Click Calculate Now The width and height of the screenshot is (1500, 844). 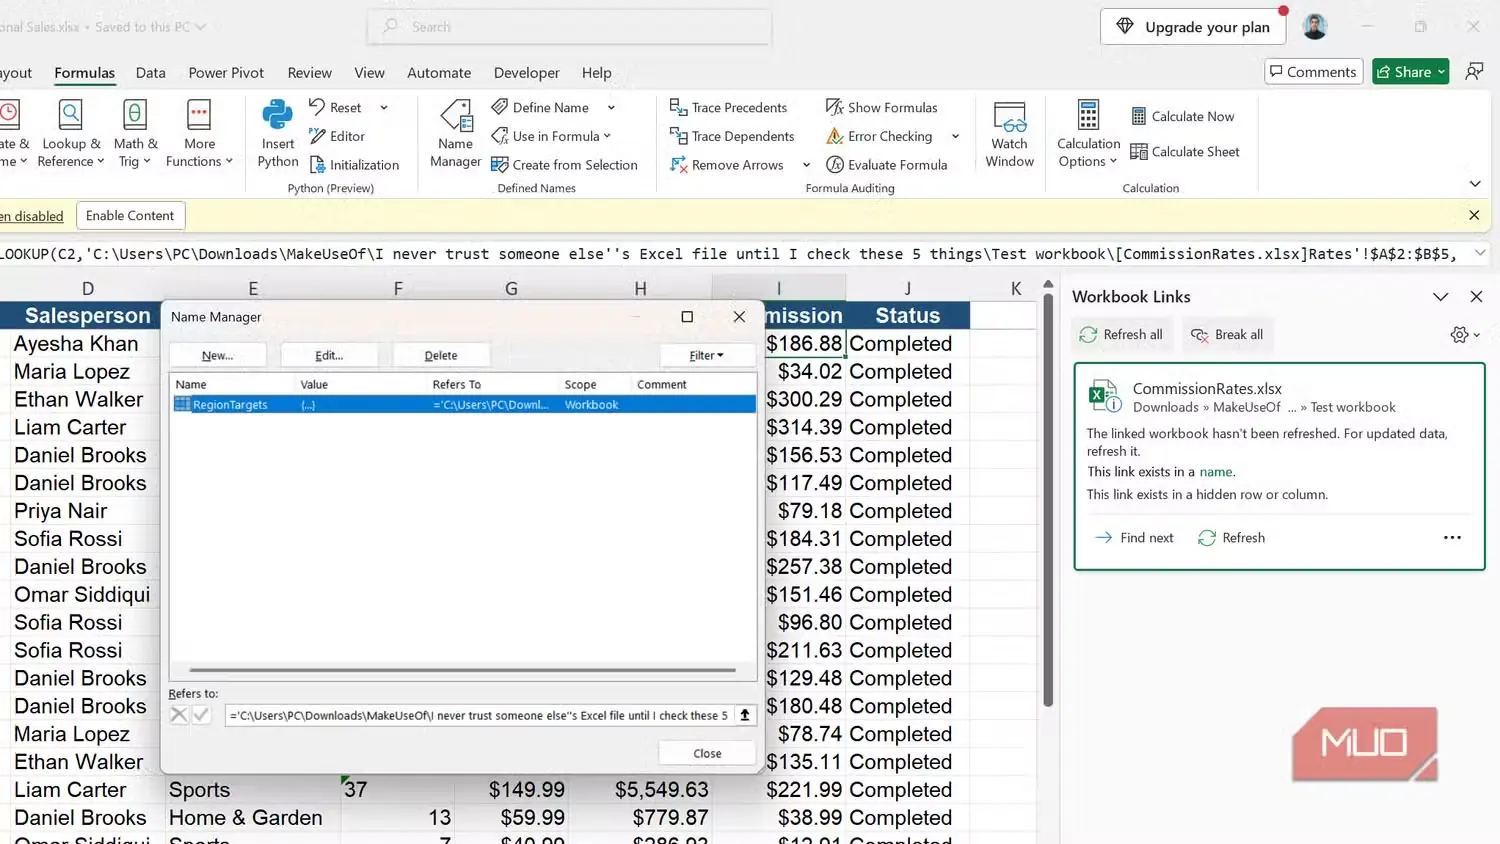[x=1182, y=116]
